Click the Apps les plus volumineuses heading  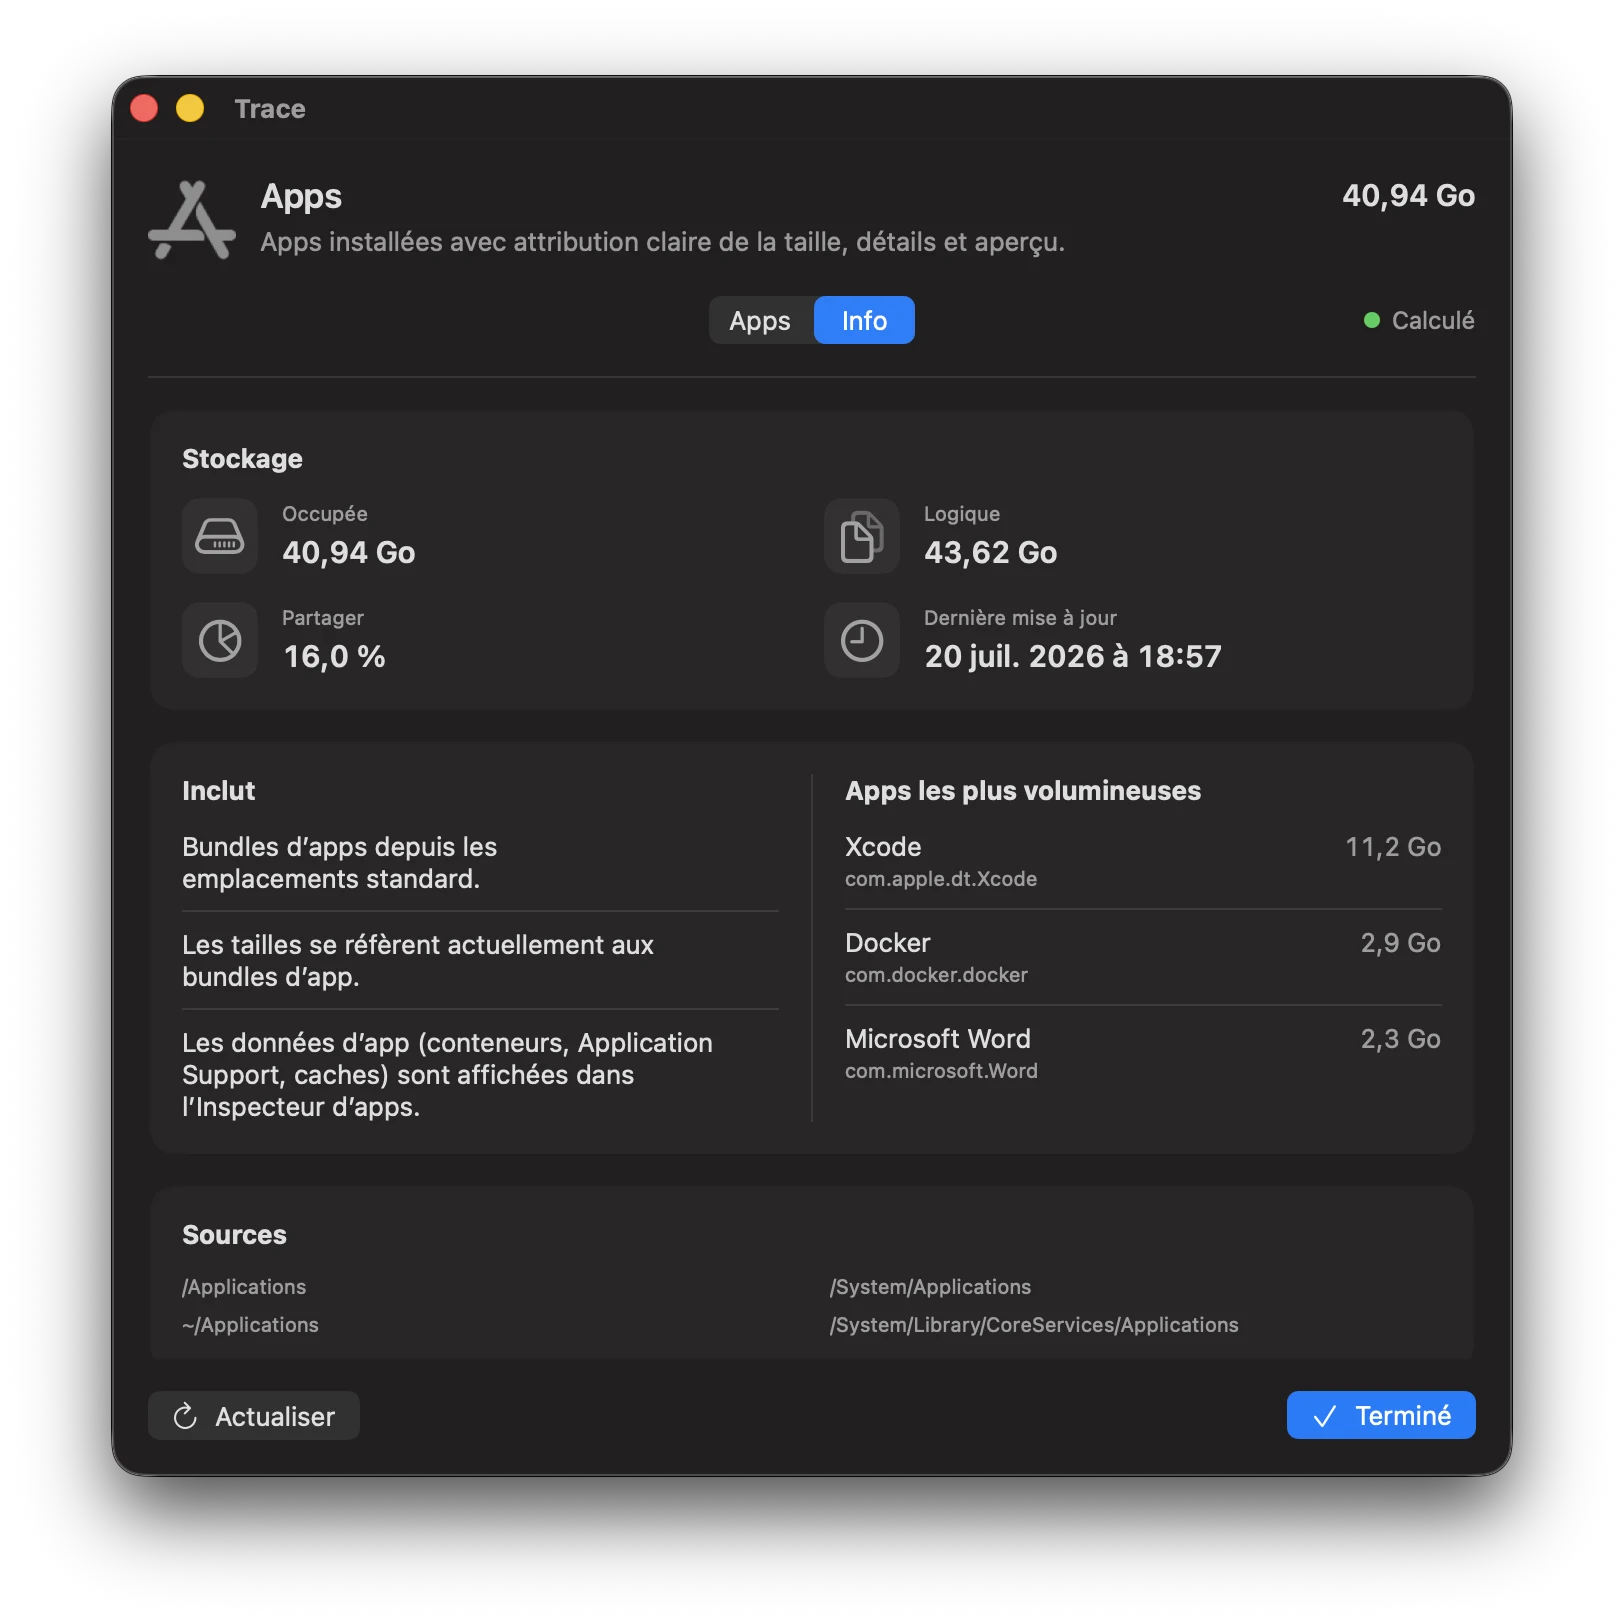tap(1023, 791)
